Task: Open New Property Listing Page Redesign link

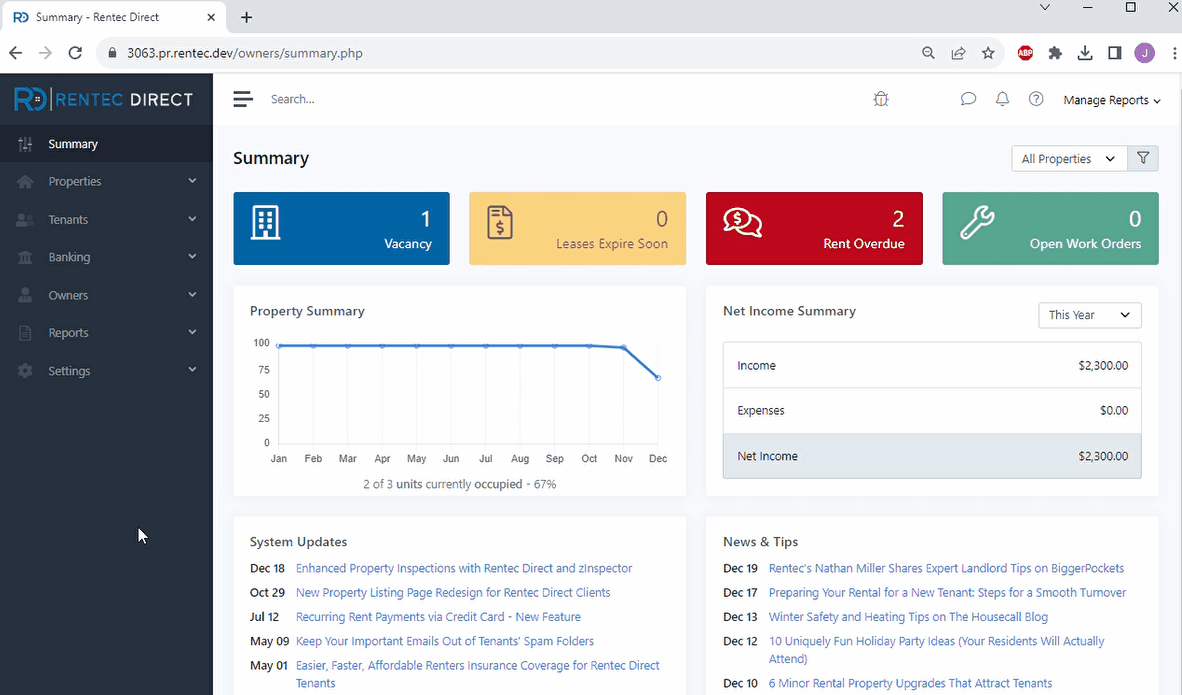Action: [x=453, y=592]
